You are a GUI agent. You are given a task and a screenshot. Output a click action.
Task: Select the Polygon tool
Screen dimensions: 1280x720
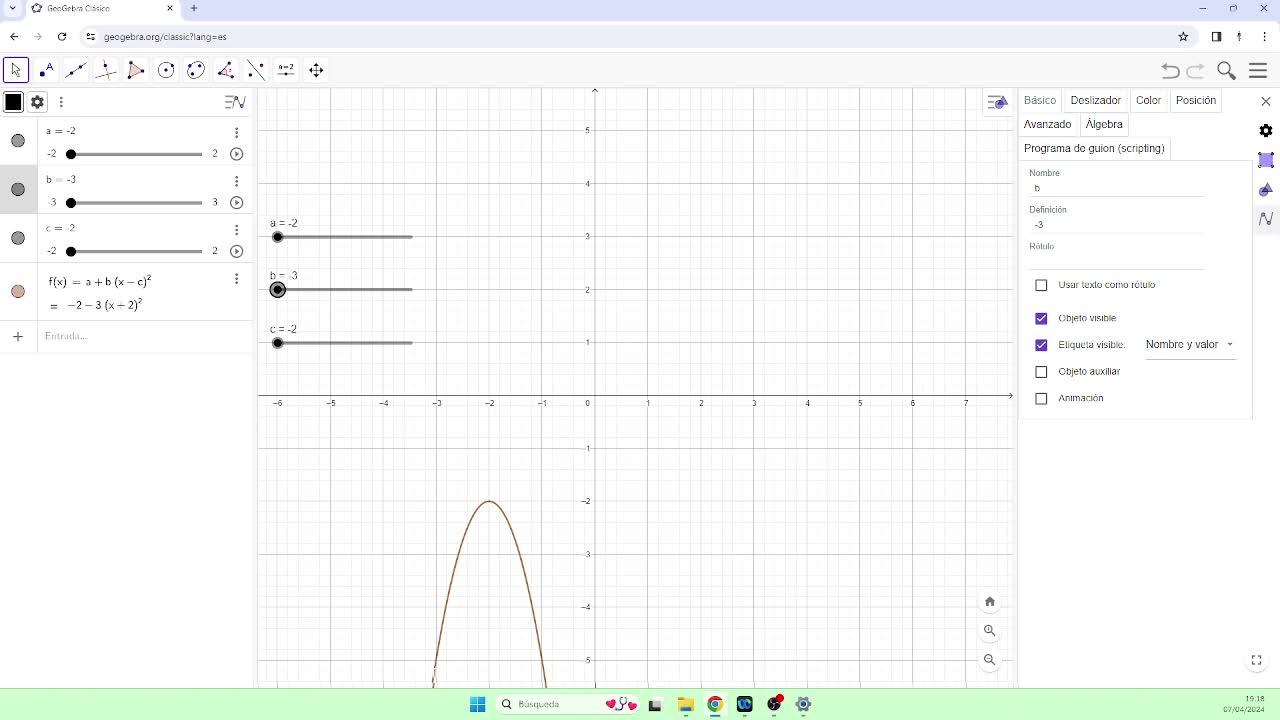(x=136, y=70)
